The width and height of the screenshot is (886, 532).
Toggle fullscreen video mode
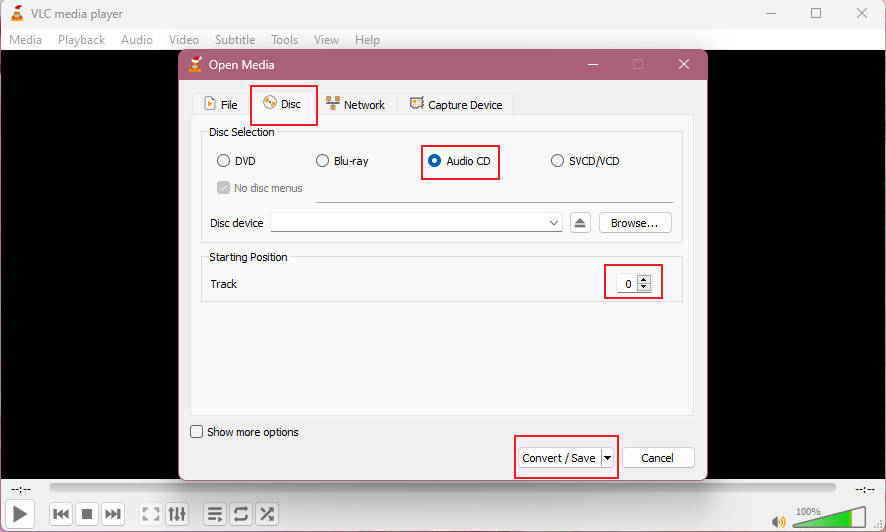point(151,514)
